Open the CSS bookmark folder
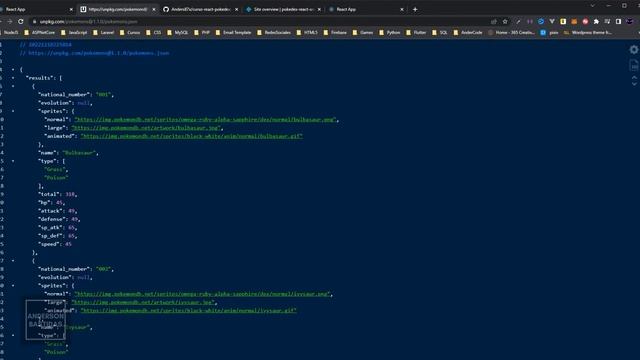 coord(153,32)
